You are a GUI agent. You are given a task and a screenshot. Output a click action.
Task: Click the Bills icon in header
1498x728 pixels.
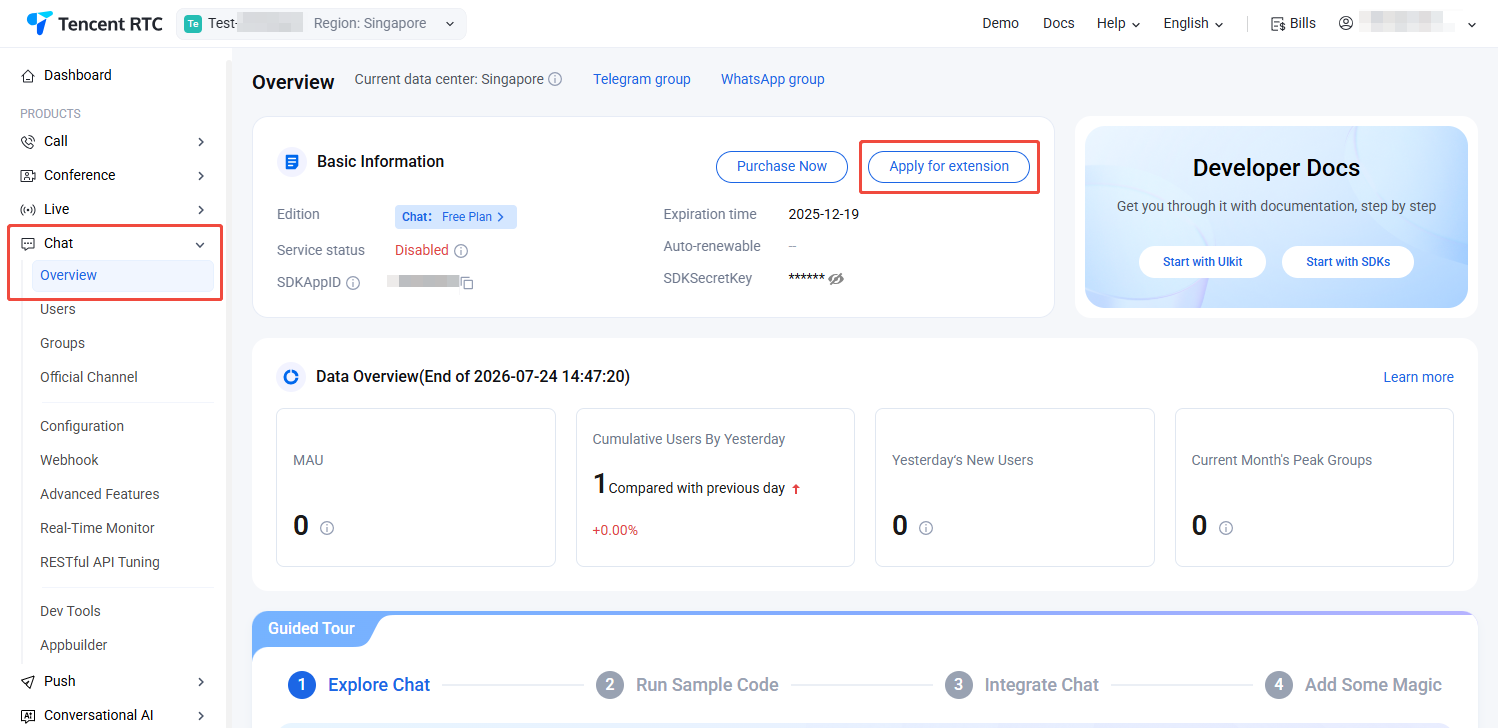tap(1278, 24)
